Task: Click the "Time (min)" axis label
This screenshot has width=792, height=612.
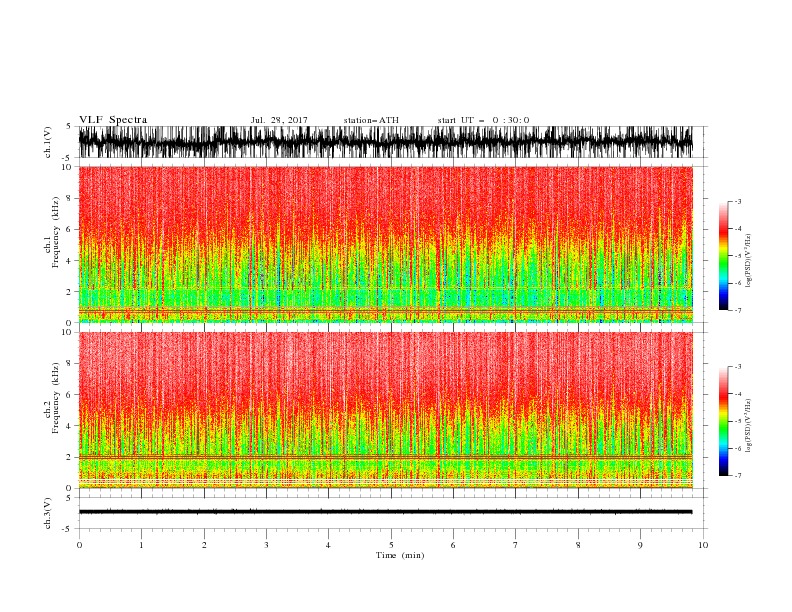Action: point(400,555)
